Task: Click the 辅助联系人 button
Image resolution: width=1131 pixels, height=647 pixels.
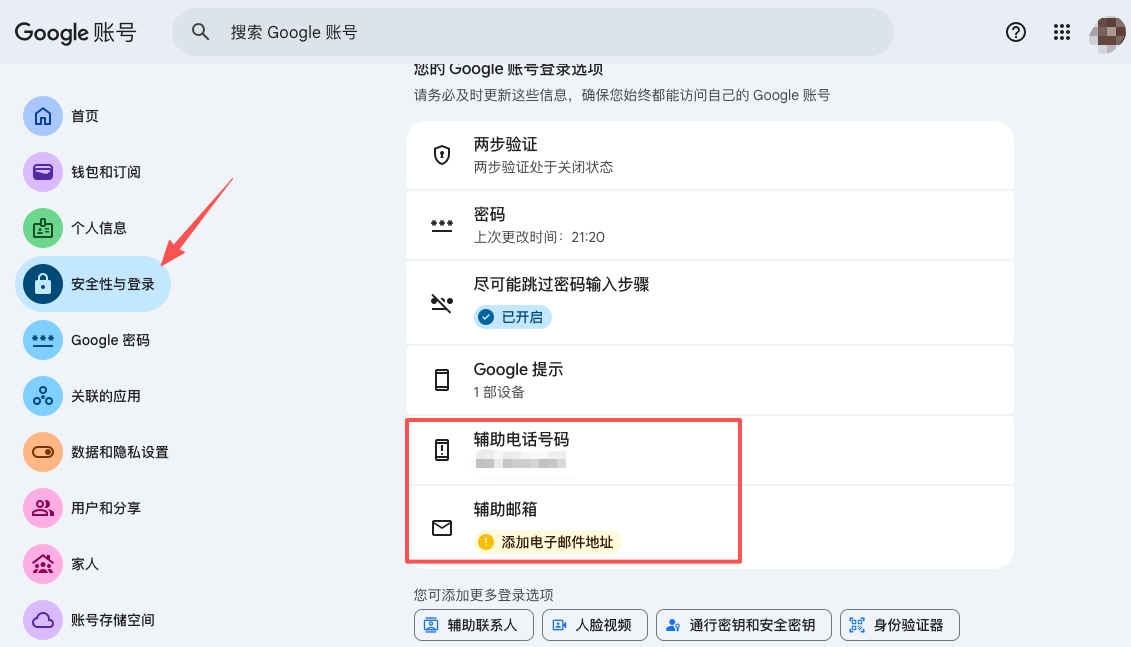Action: click(474, 625)
